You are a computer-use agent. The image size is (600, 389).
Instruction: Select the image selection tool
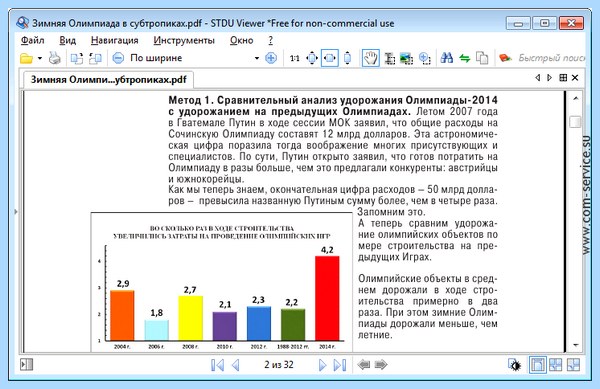(406, 58)
